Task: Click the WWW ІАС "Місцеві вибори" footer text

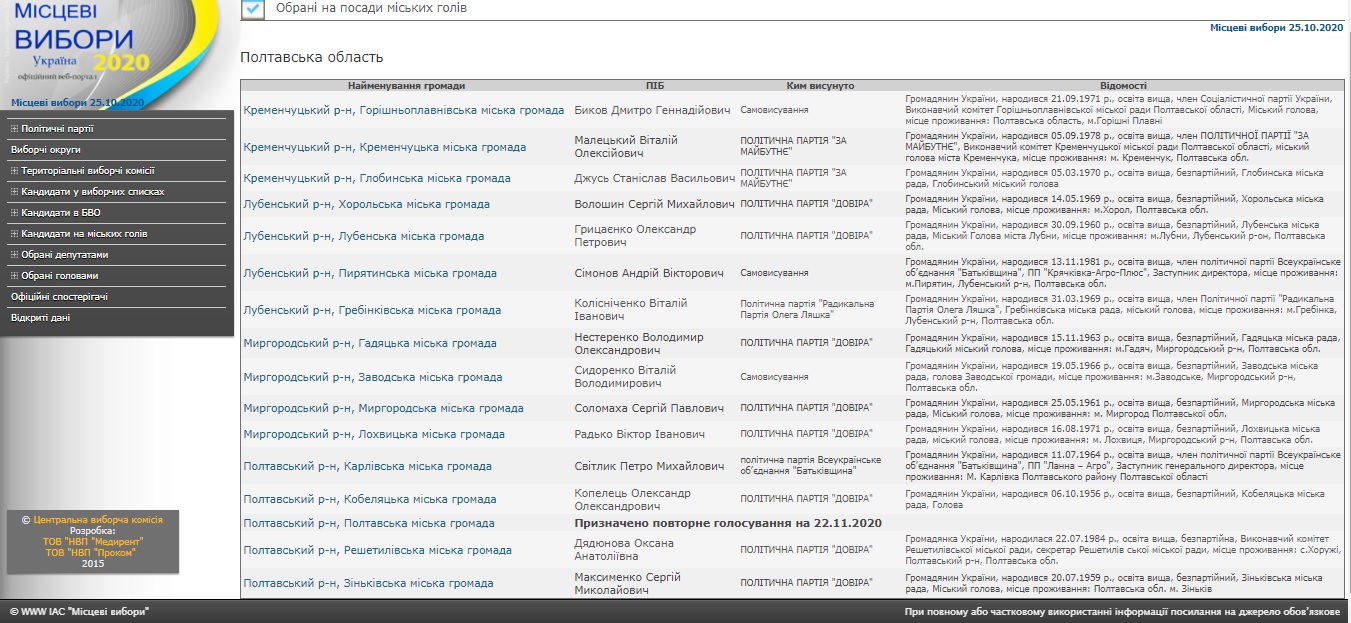Action: 78,611
